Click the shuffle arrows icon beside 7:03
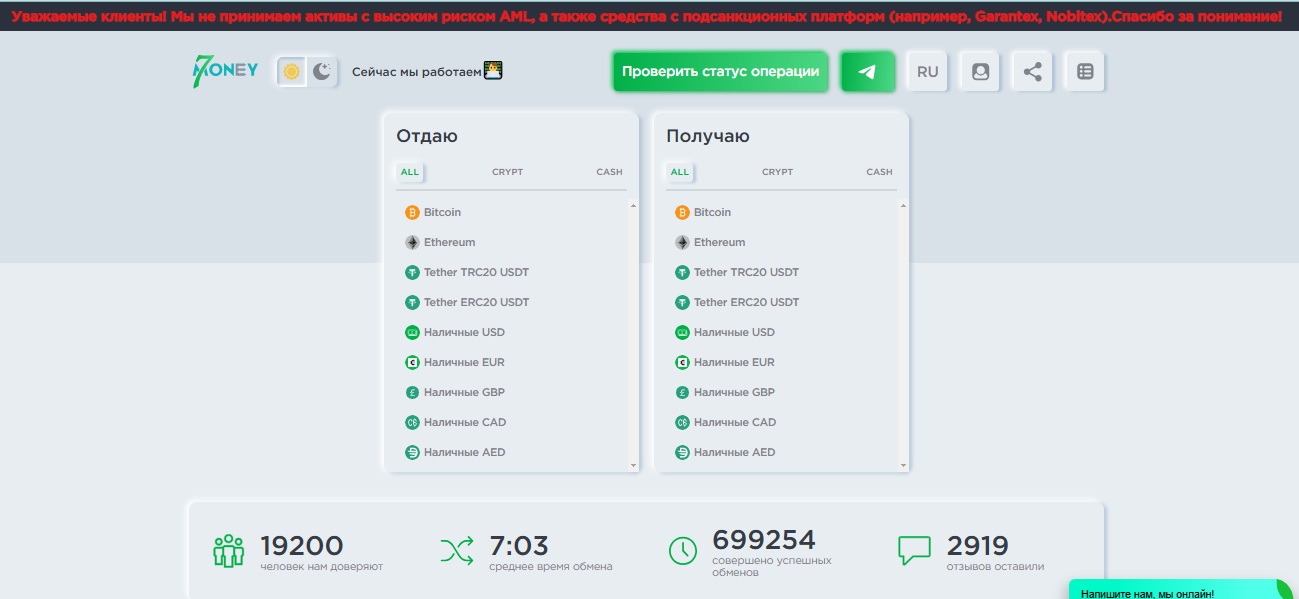The image size is (1299, 599). (457, 550)
